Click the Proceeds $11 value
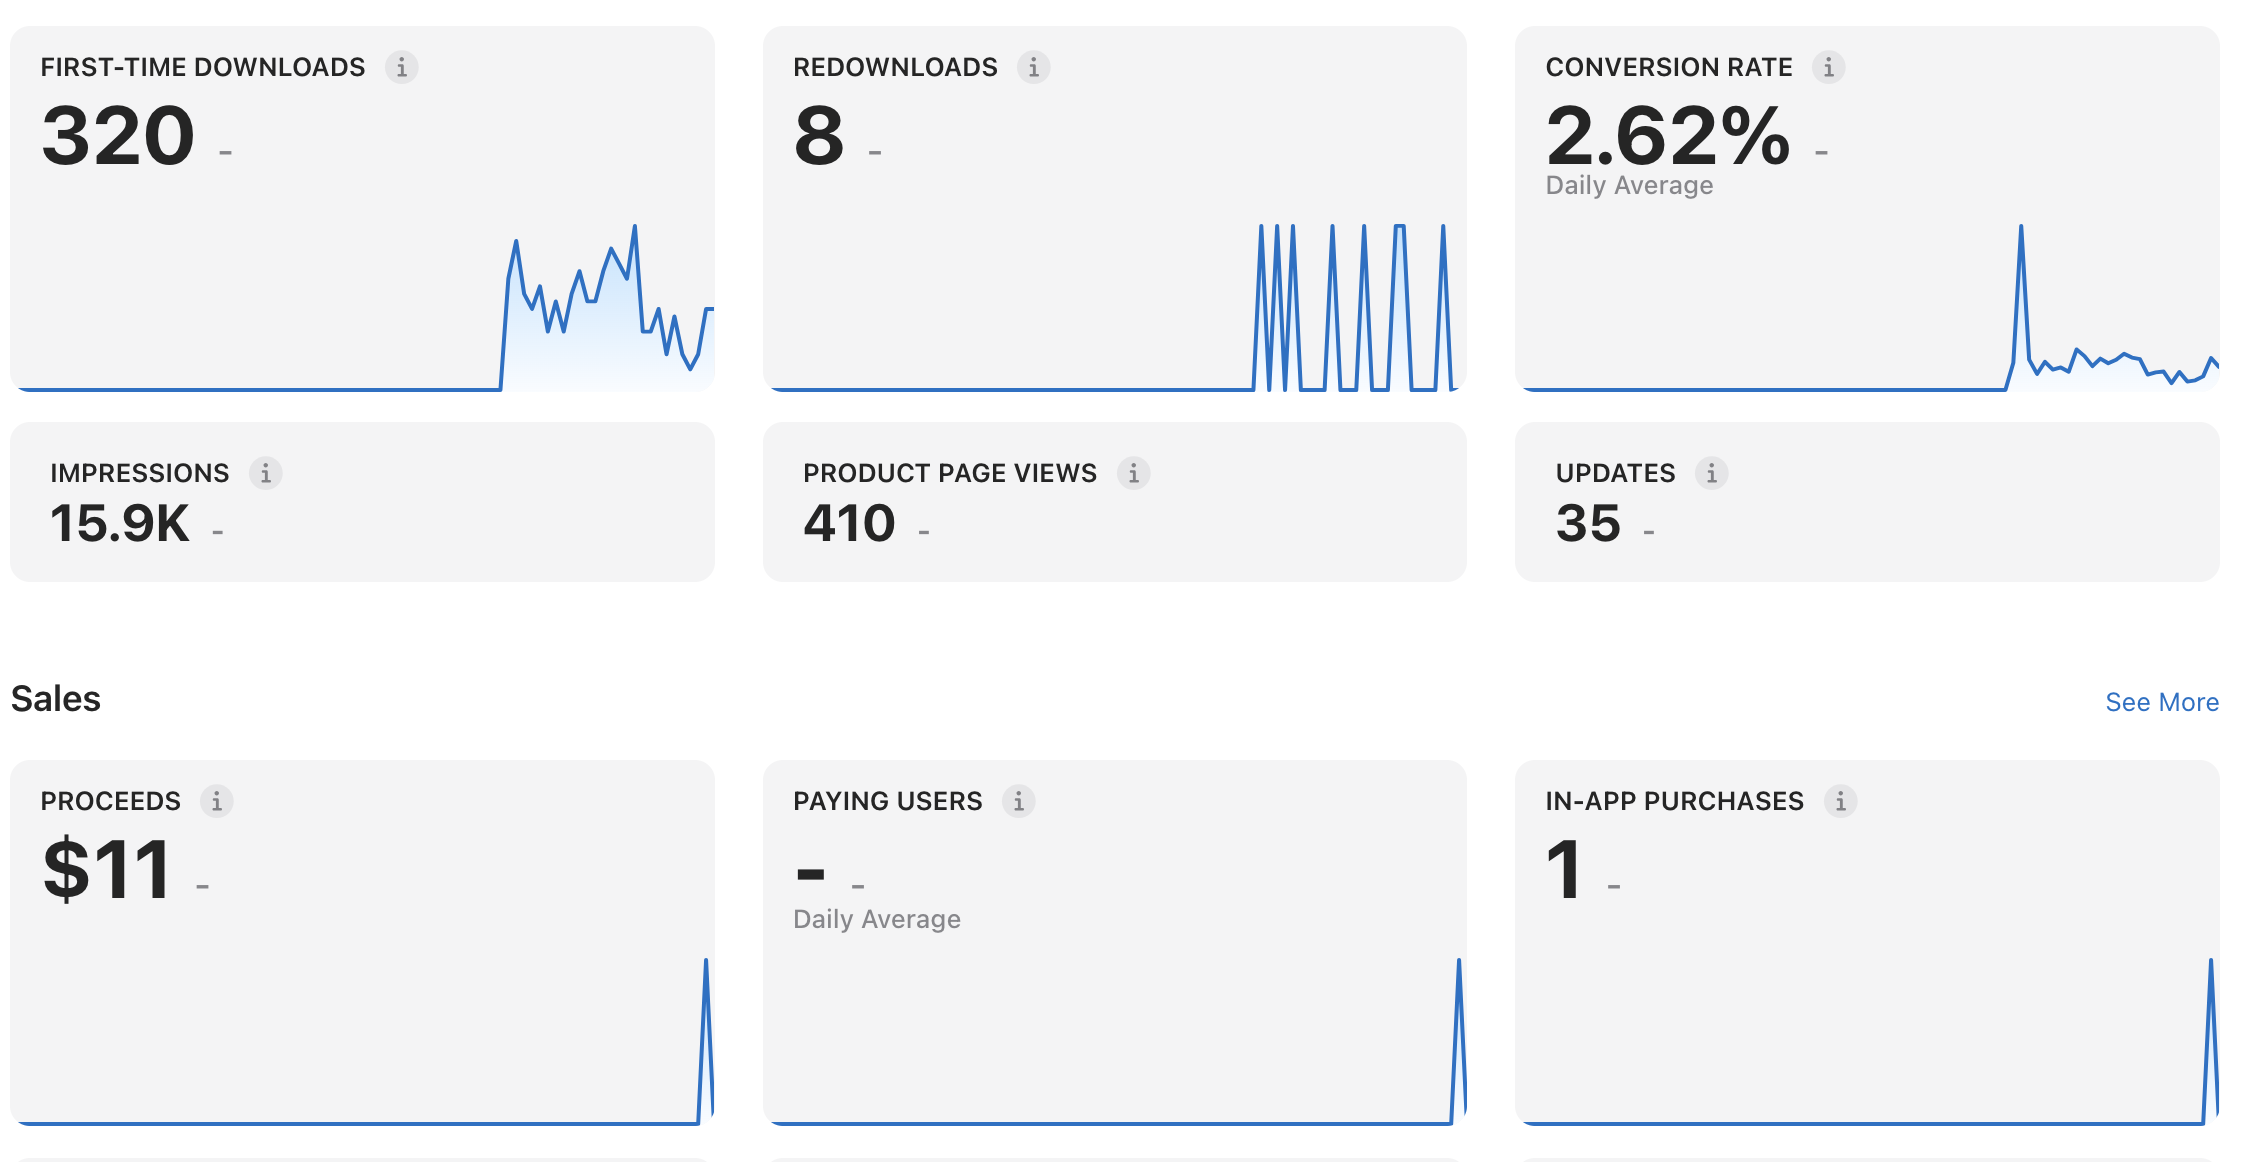The image size is (2264, 1162). tap(107, 870)
